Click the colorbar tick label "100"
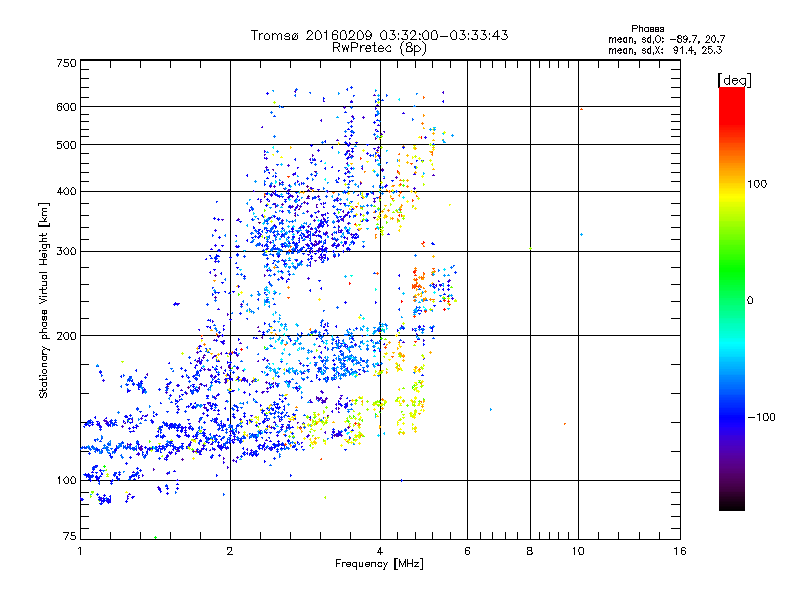800x600 pixels. click(757, 184)
